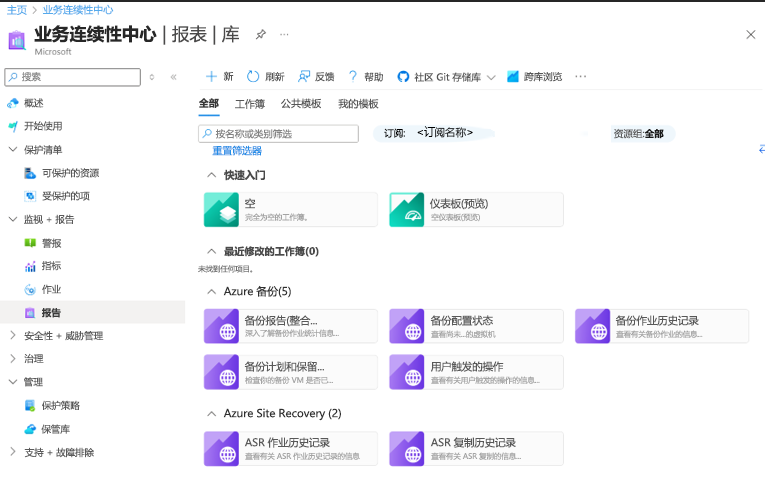The height and width of the screenshot is (496, 765).
Task: Open the toolbar overflow ellipsis menu
Action: click(581, 77)
